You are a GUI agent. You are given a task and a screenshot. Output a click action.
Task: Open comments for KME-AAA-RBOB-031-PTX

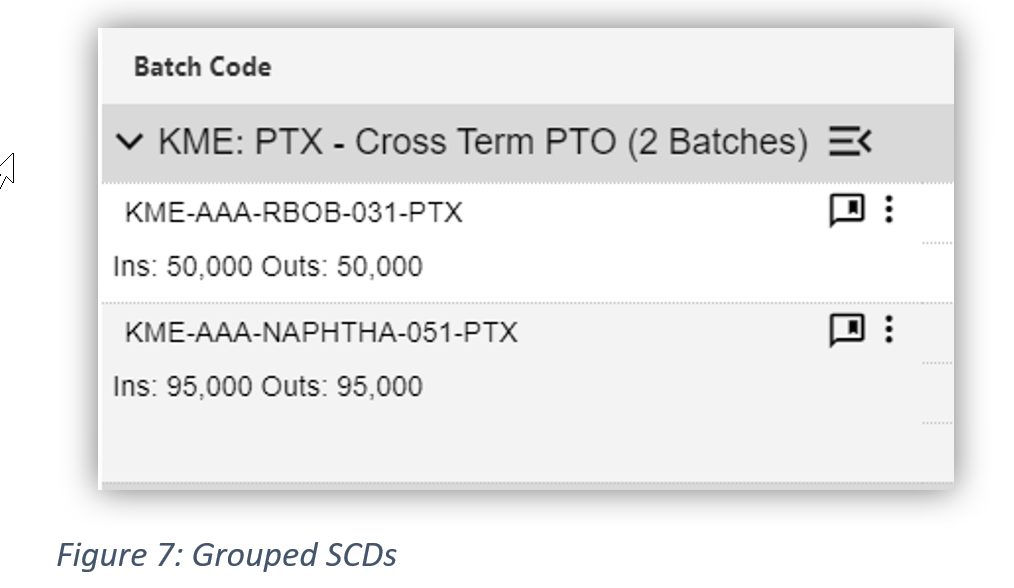[x=847, y=210]
